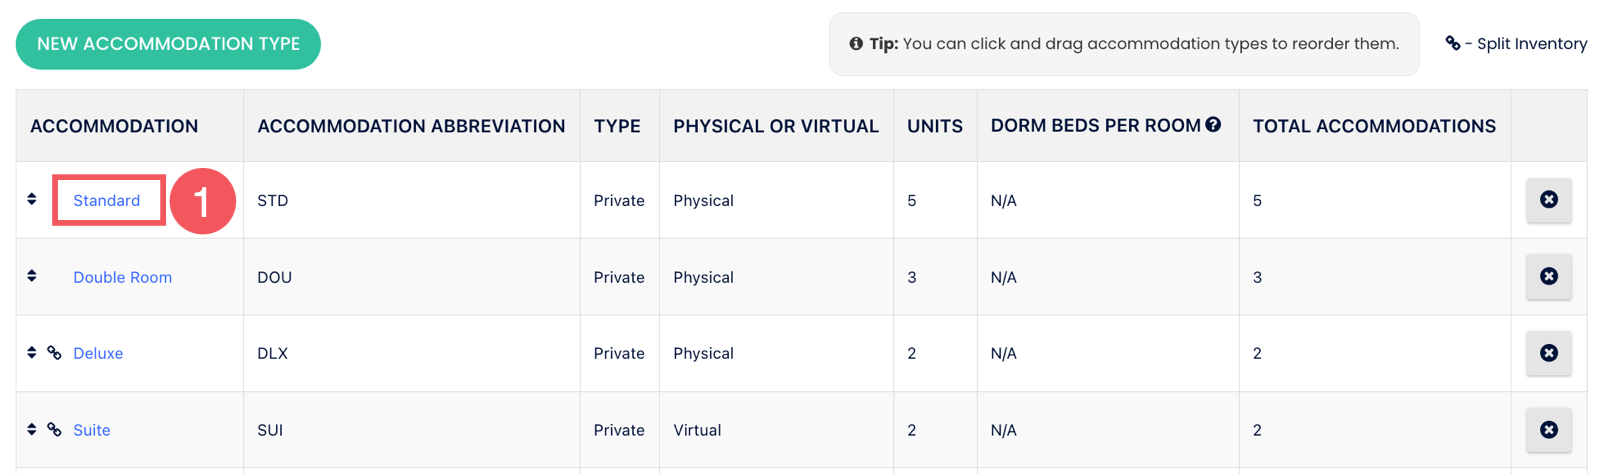The image size is (1600, 474).
Task: Open the Standard accommodation link
Action: point(106,200)
